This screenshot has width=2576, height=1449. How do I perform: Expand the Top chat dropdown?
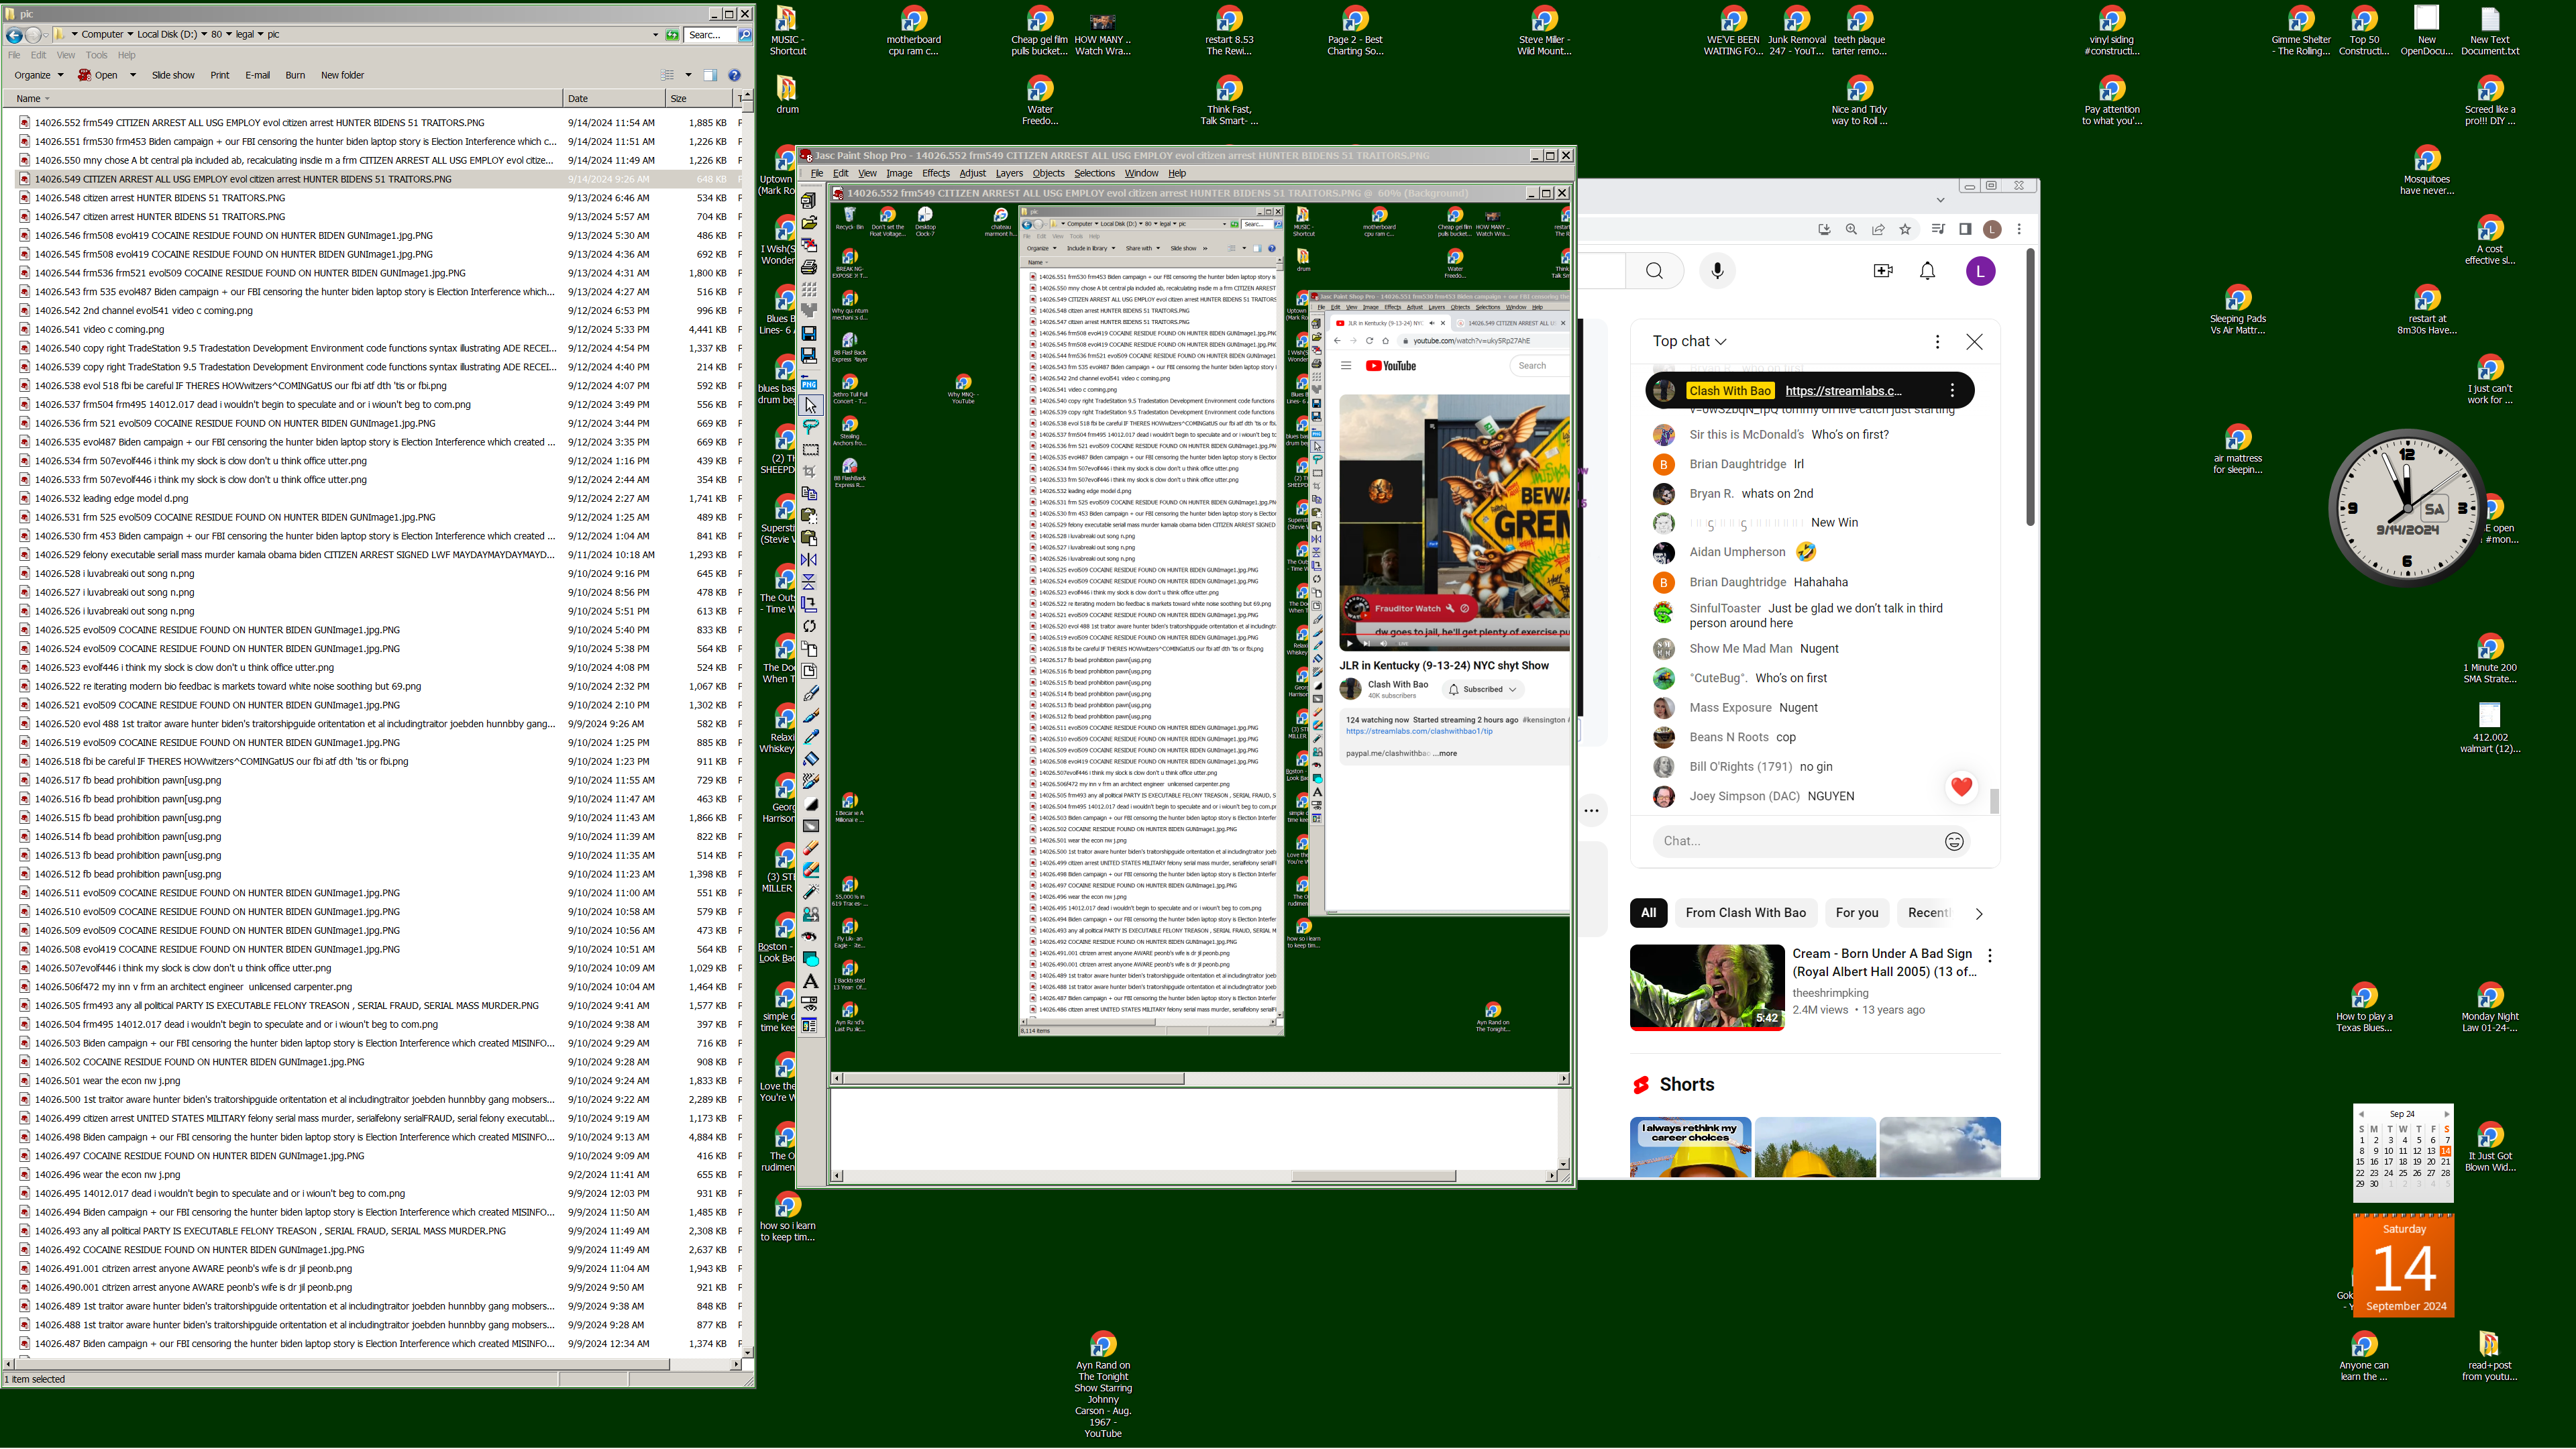(x=1690, y=341)
